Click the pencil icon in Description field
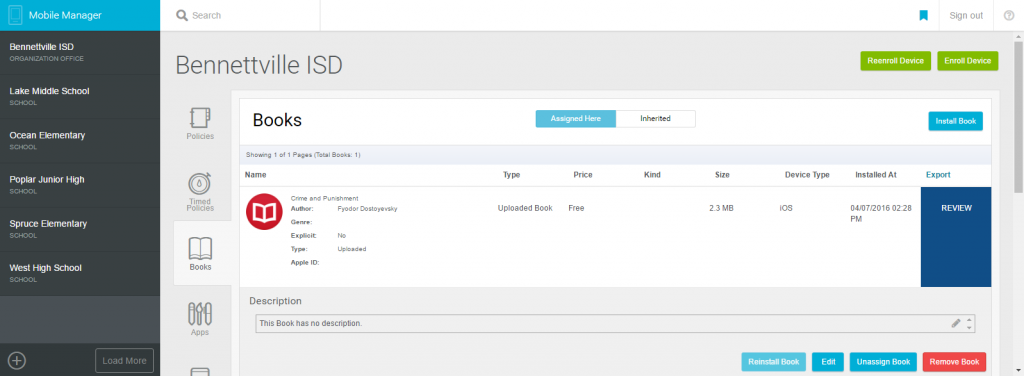 coord(956,322)
